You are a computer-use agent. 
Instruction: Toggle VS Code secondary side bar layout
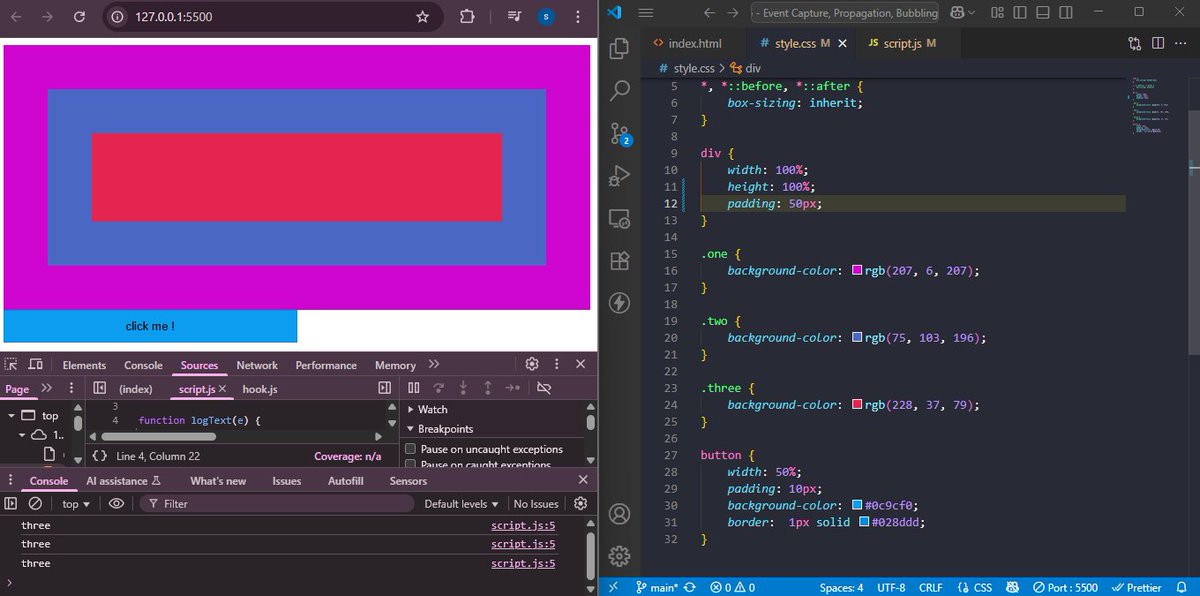pyautogui.click(x=1066, y=12)
